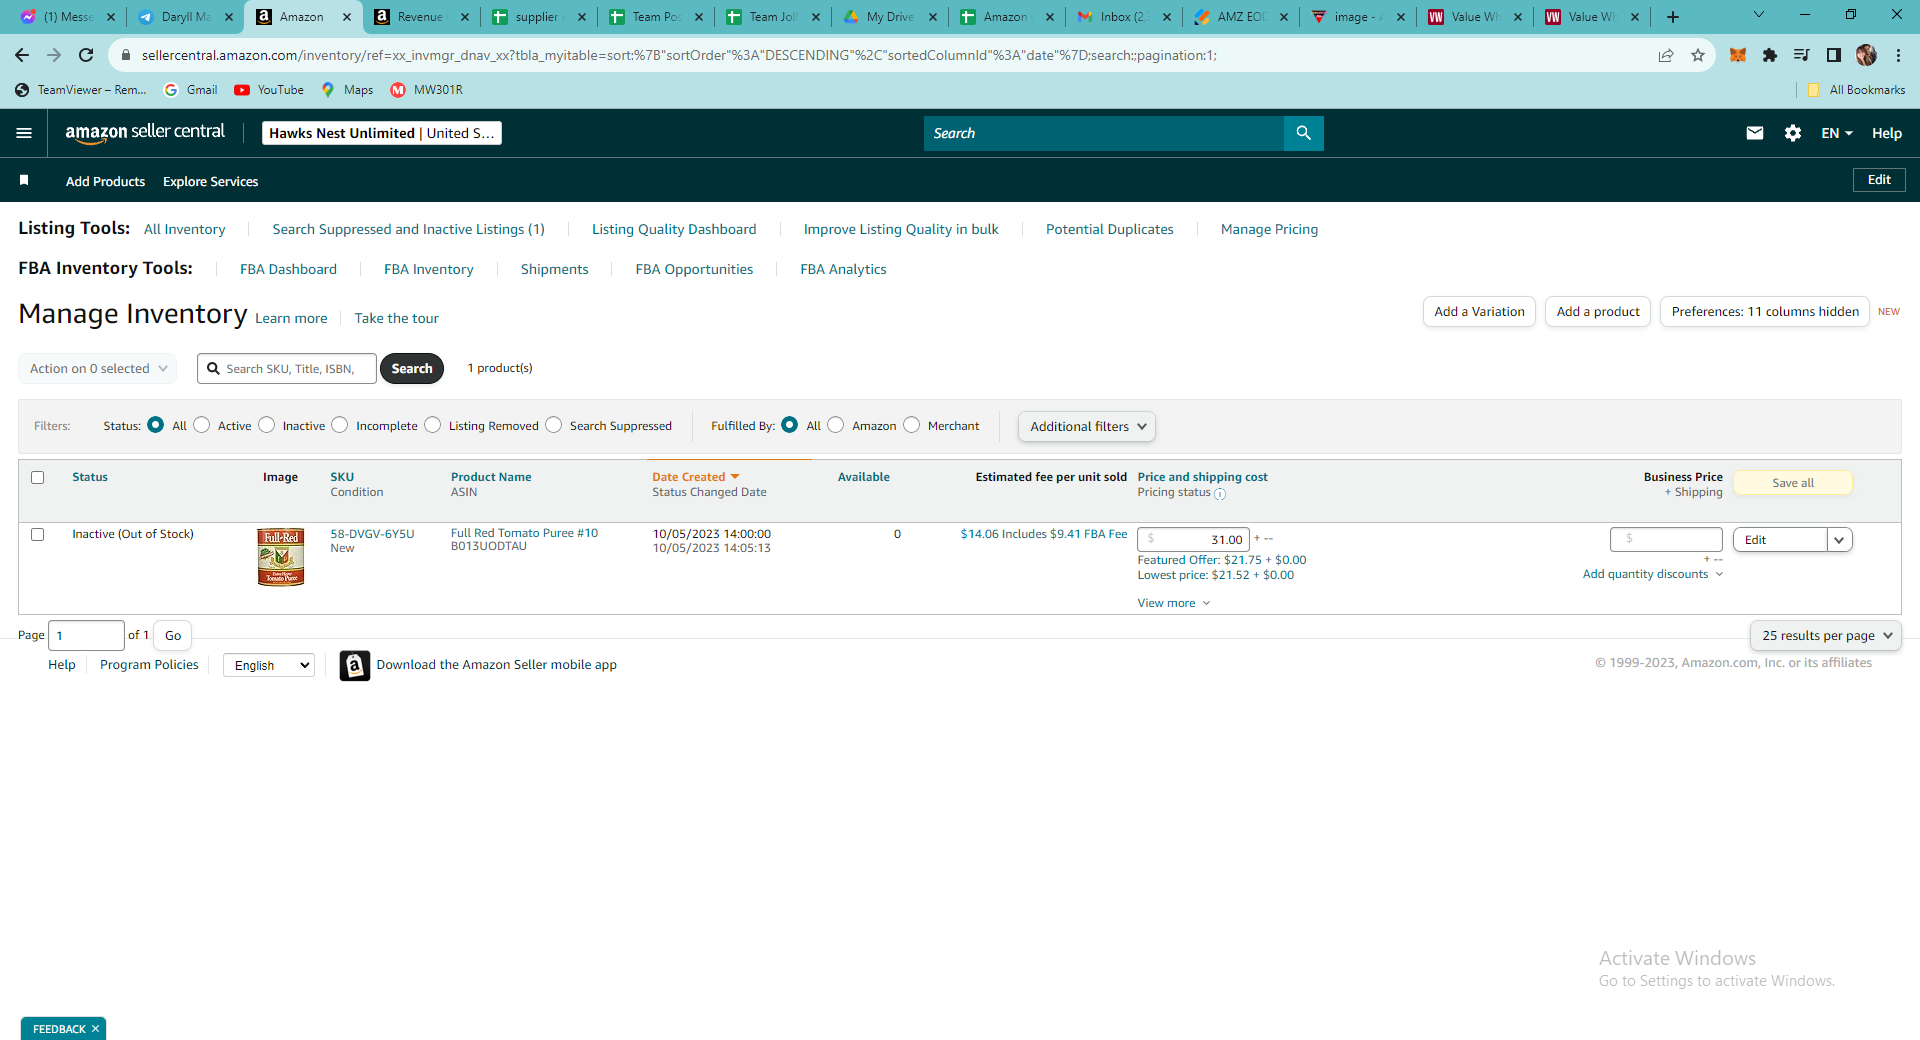This screenshot has width=1920, height=1040.
Task: Go back to the previous page
Action: tap(22, 55)
